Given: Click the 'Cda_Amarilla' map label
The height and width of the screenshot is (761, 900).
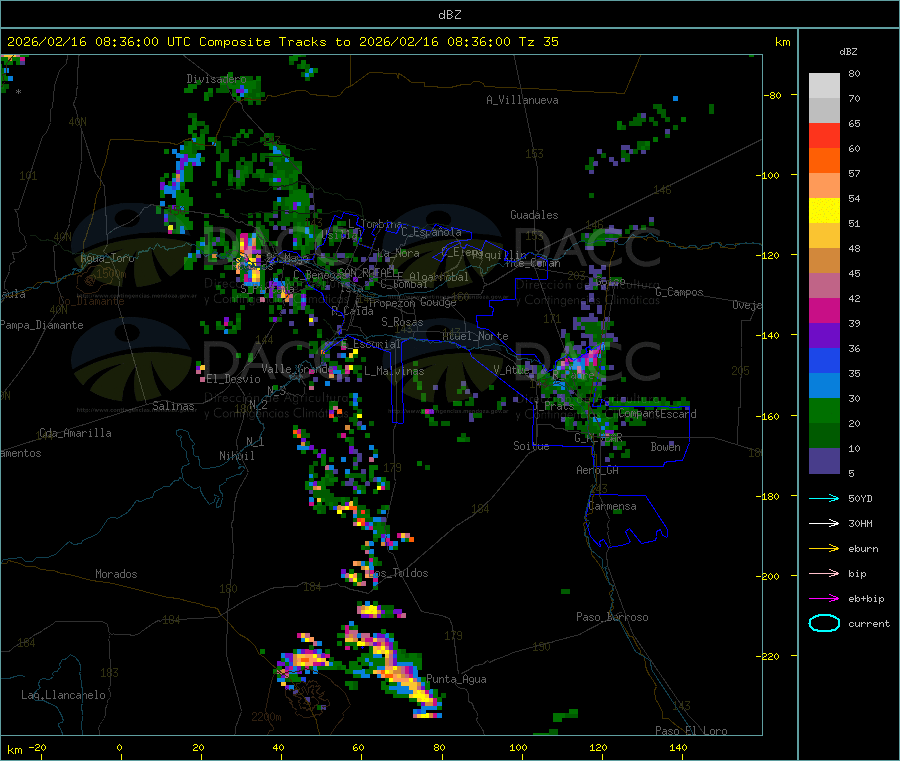Looking at the screenshot, I should [x=75, y=433].
